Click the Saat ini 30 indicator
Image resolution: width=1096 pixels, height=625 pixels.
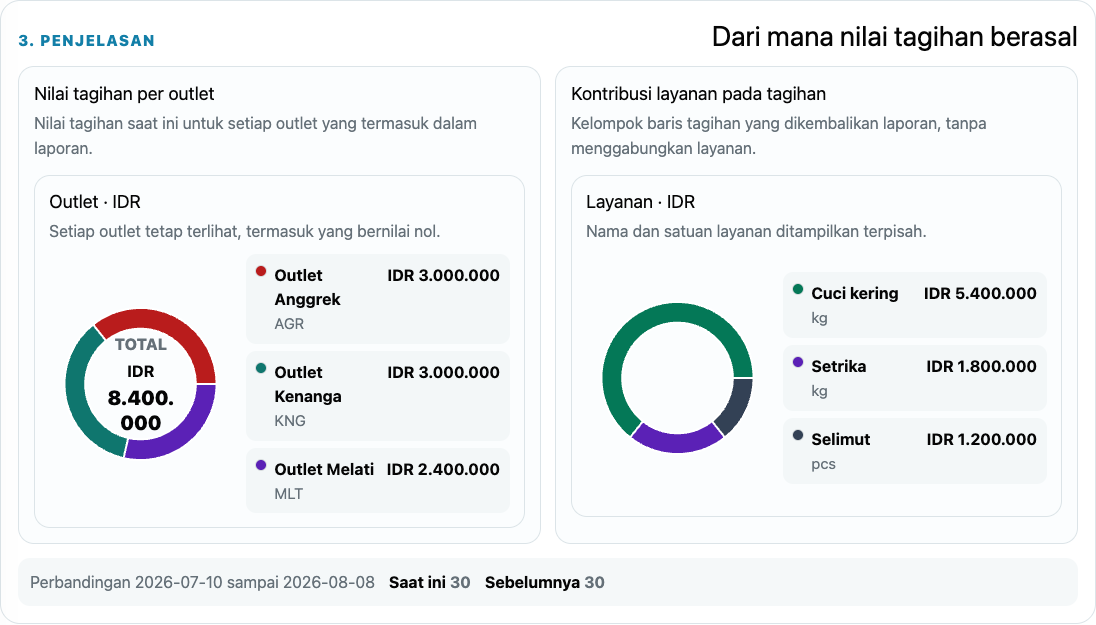[429, 582]
